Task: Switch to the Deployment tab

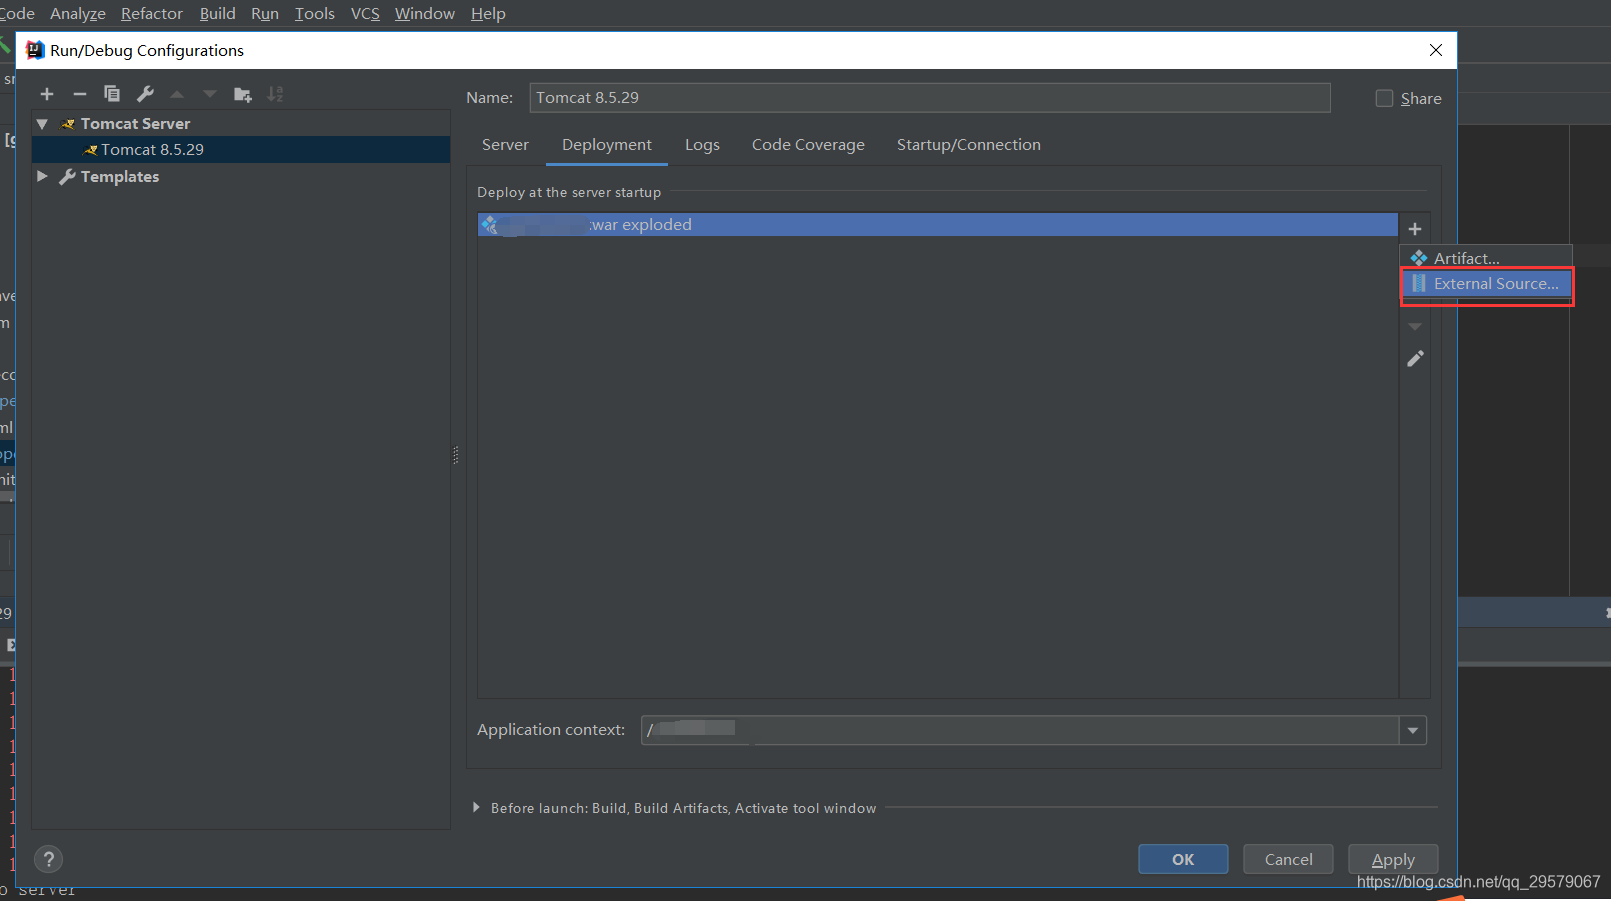Action: [607, 145]
